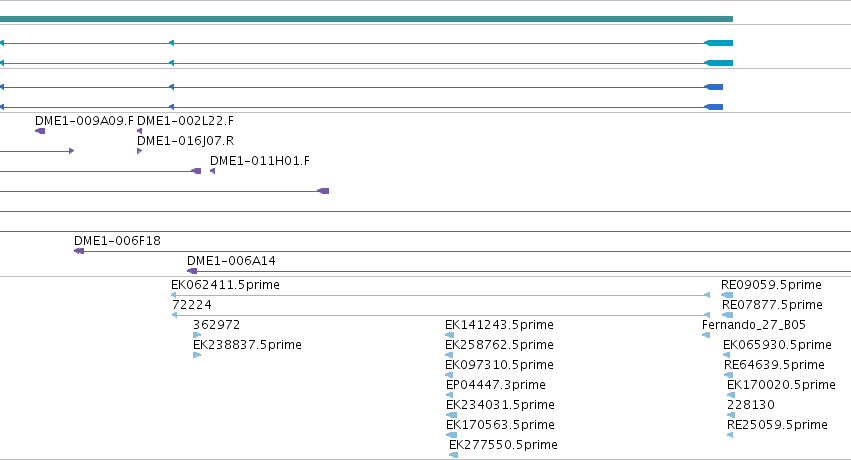
Task: Select the EP04447.3prime label
Action: click(x=496, y=385)
